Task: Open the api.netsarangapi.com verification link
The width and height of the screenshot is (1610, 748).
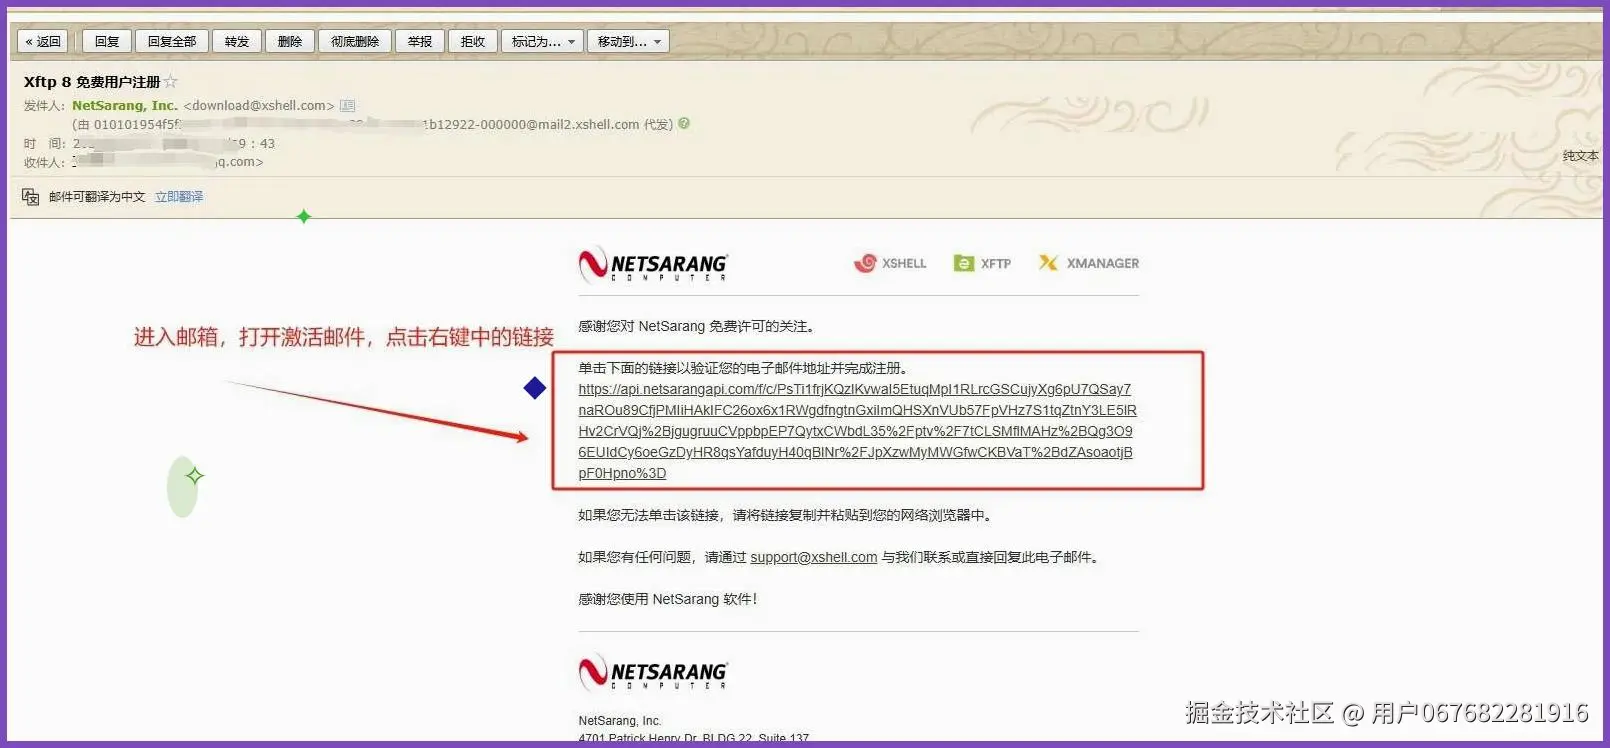Action: pos(857,431)
